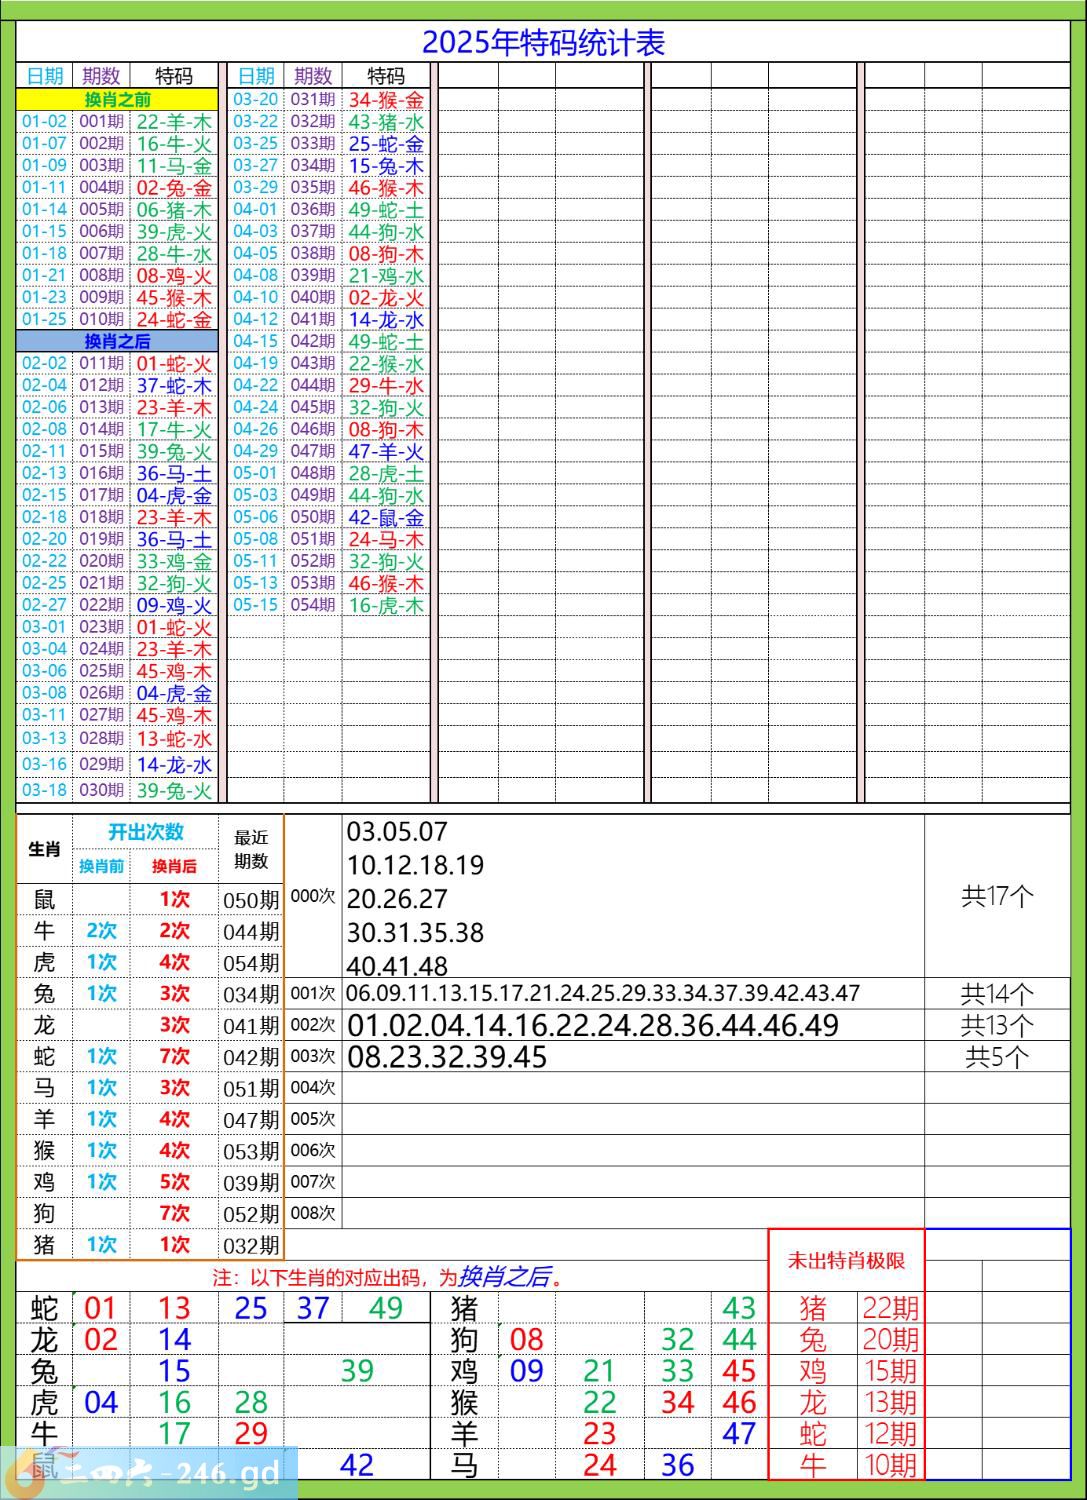Select the 001期 period cell
The width and height of the screenshot is (1087, 1500).
coord(101,122)
